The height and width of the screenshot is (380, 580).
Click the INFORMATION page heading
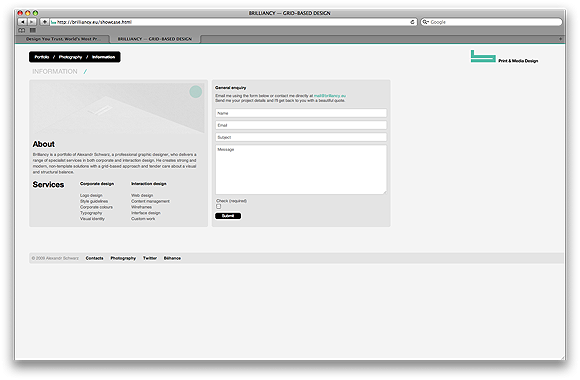[55, 71]
